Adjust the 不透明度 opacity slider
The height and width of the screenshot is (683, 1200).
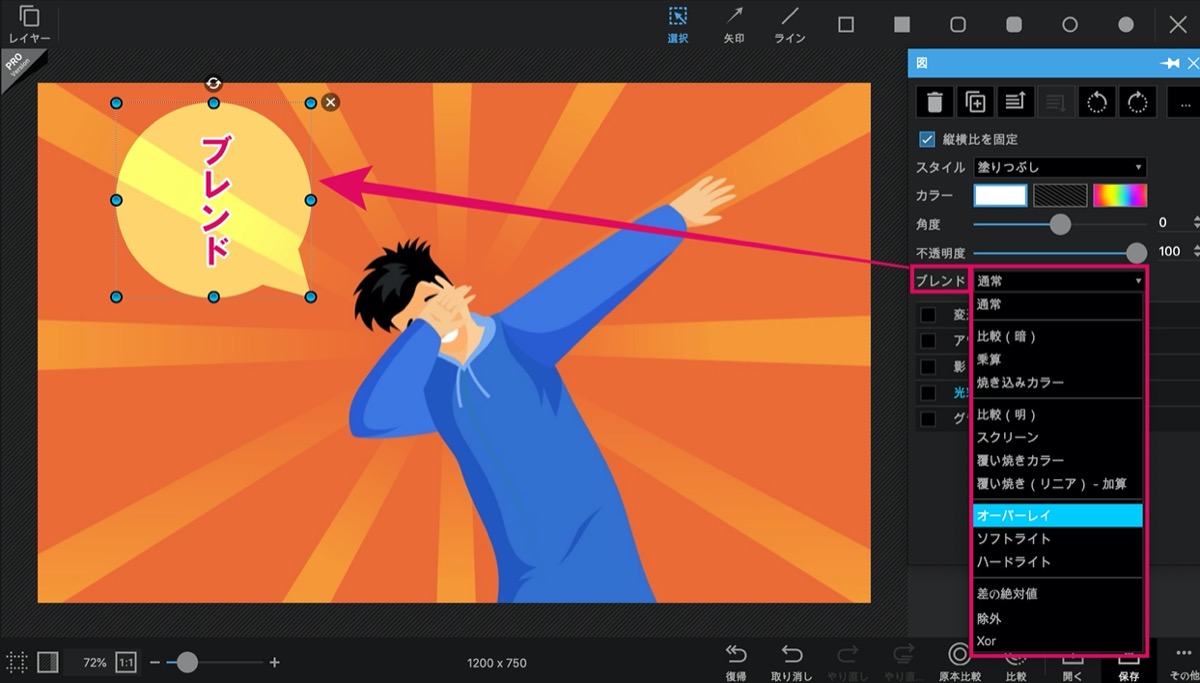(x=1060, y=252)
